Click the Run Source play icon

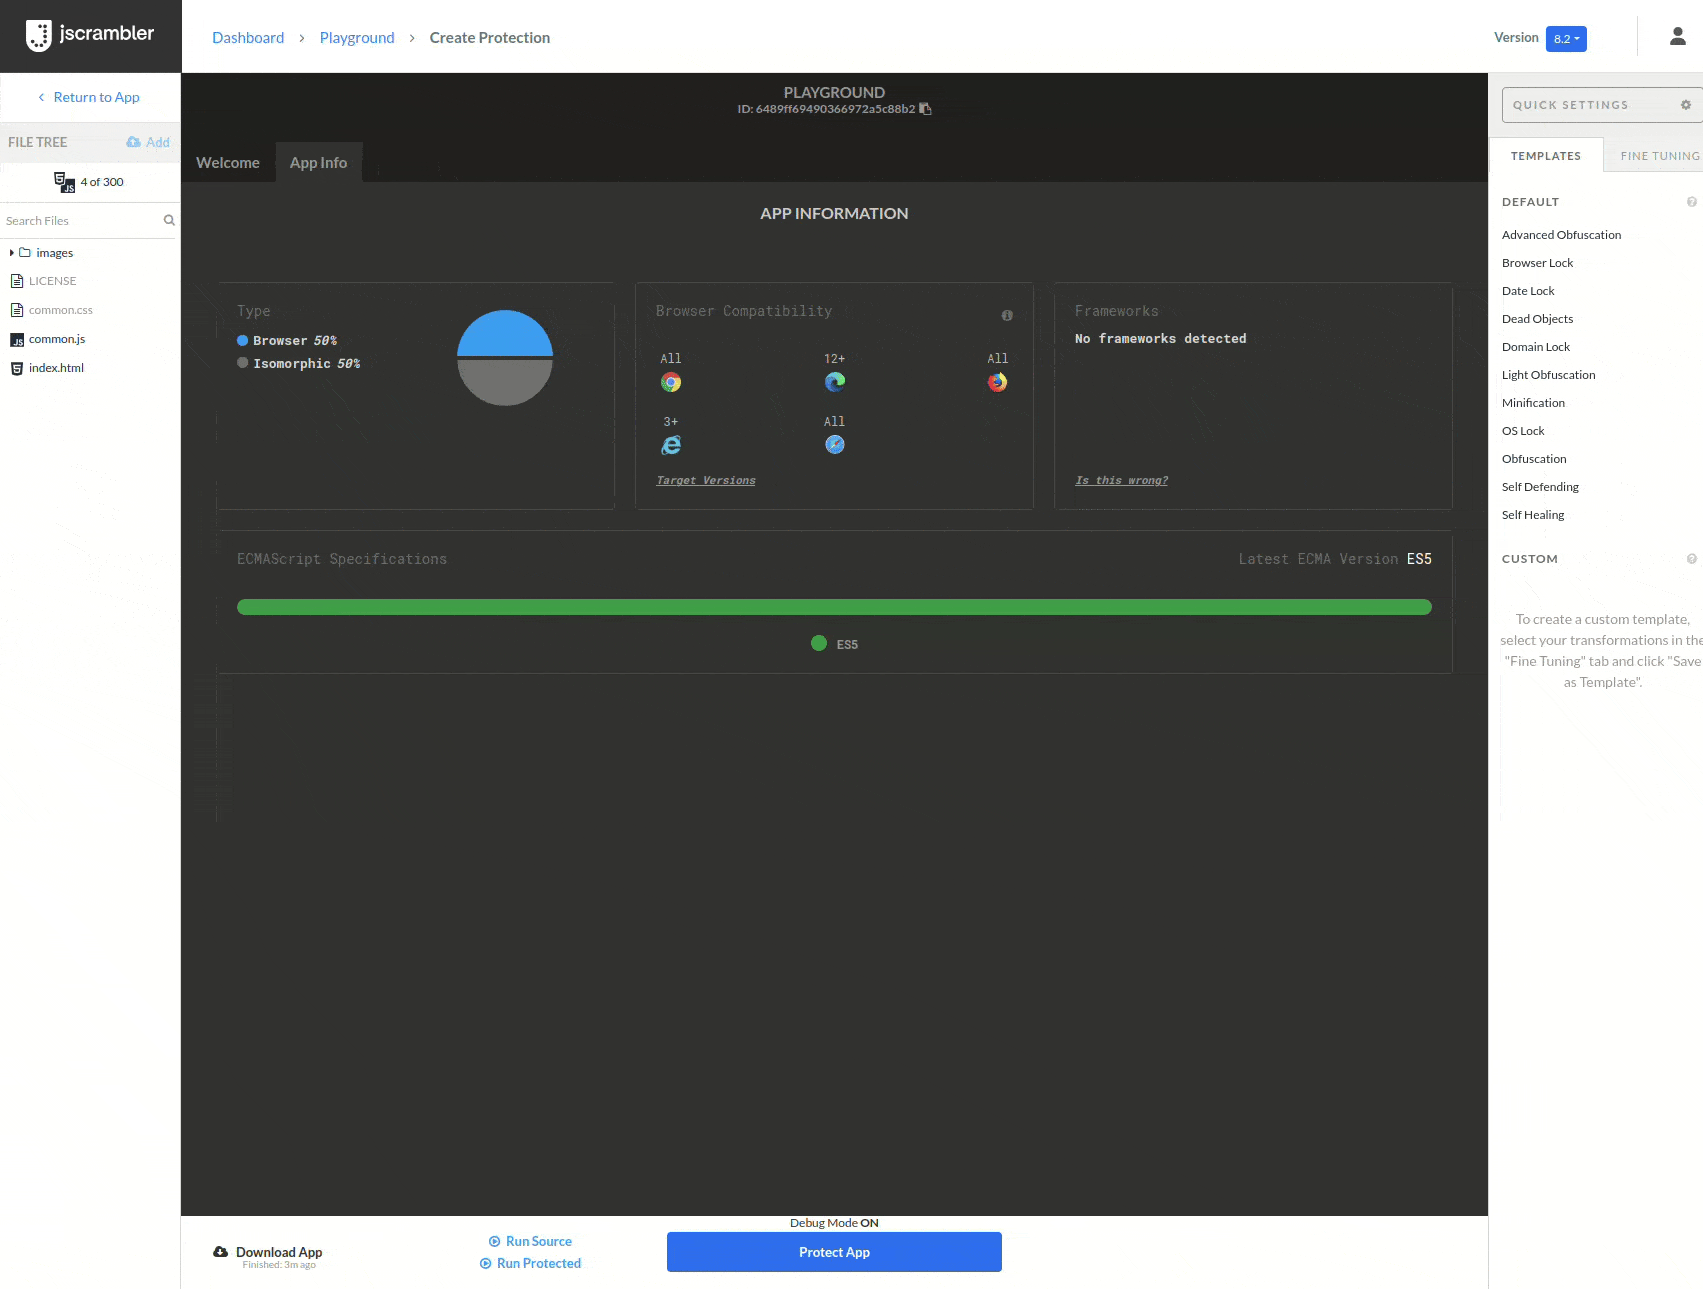point(494,1242)
